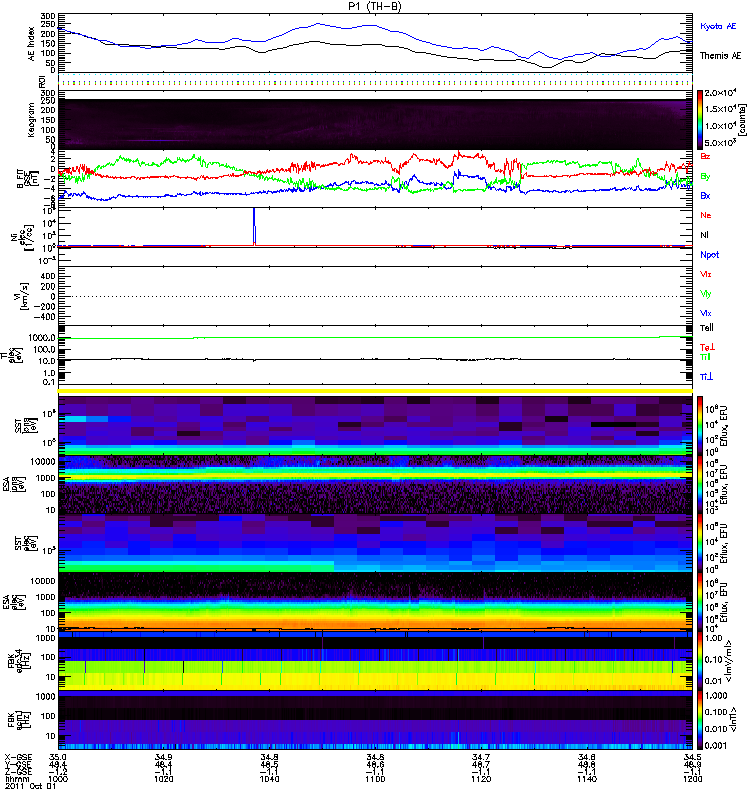
Task: Select the Themis AE legend label
Action: pos(720,56)
